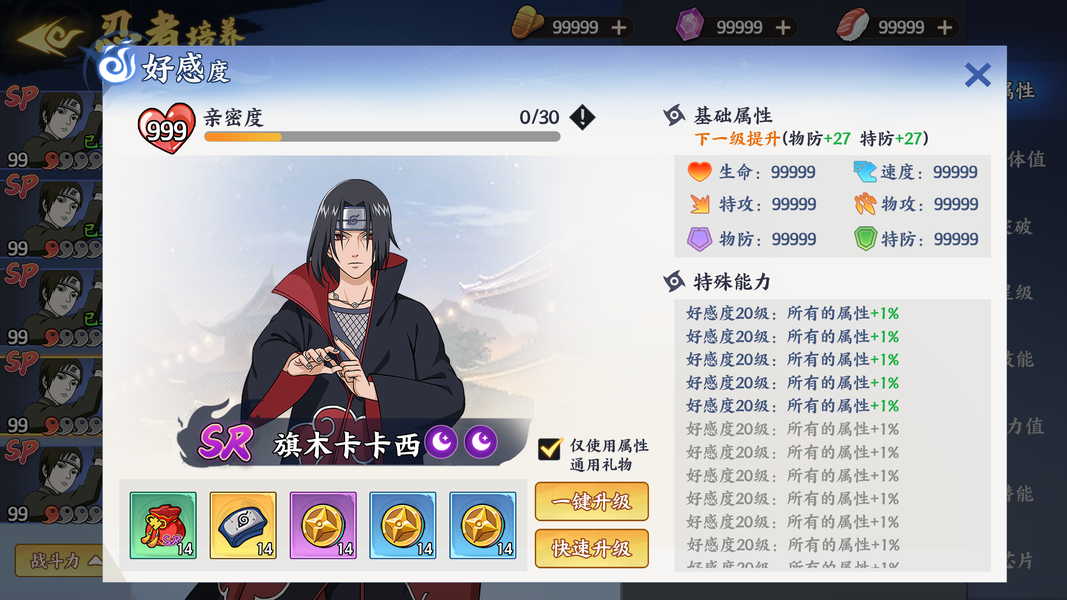Select the red SR gift bag item
The height and width of the screenshot is (600, 1067).
click(163, 525)
